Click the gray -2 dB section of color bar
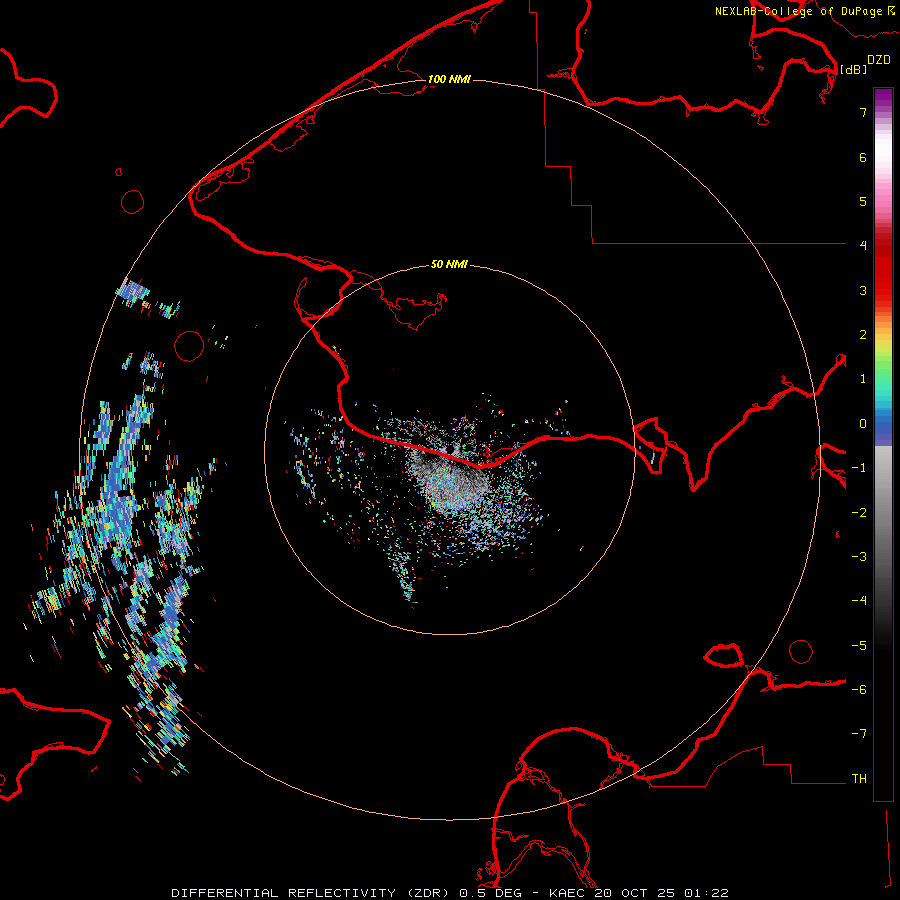 pyautogui.click(x=883, y=513)
